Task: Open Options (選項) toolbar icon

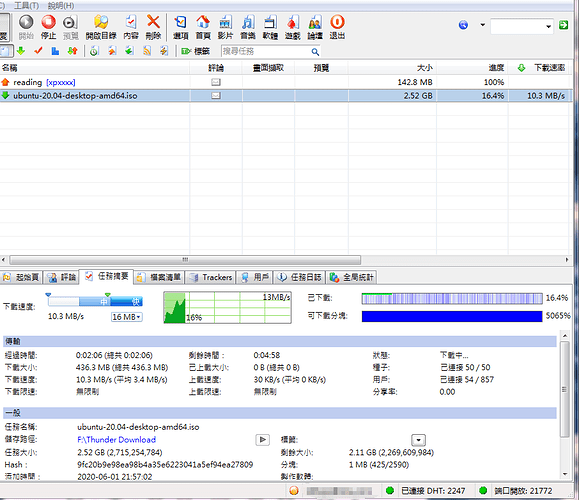Action: coord(181,27)
